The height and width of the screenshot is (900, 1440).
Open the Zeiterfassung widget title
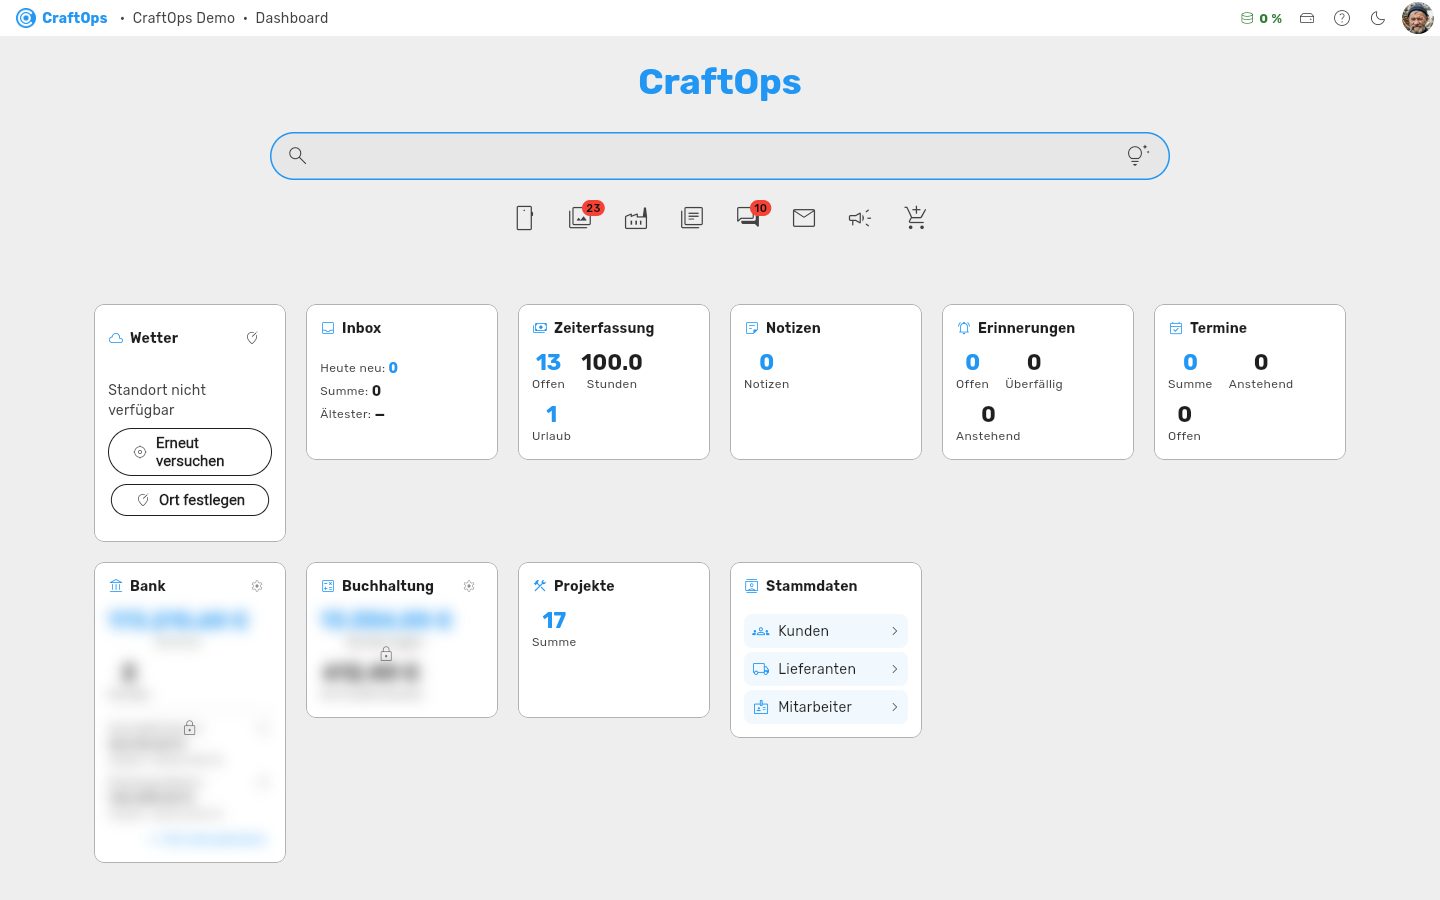[604, 328]
